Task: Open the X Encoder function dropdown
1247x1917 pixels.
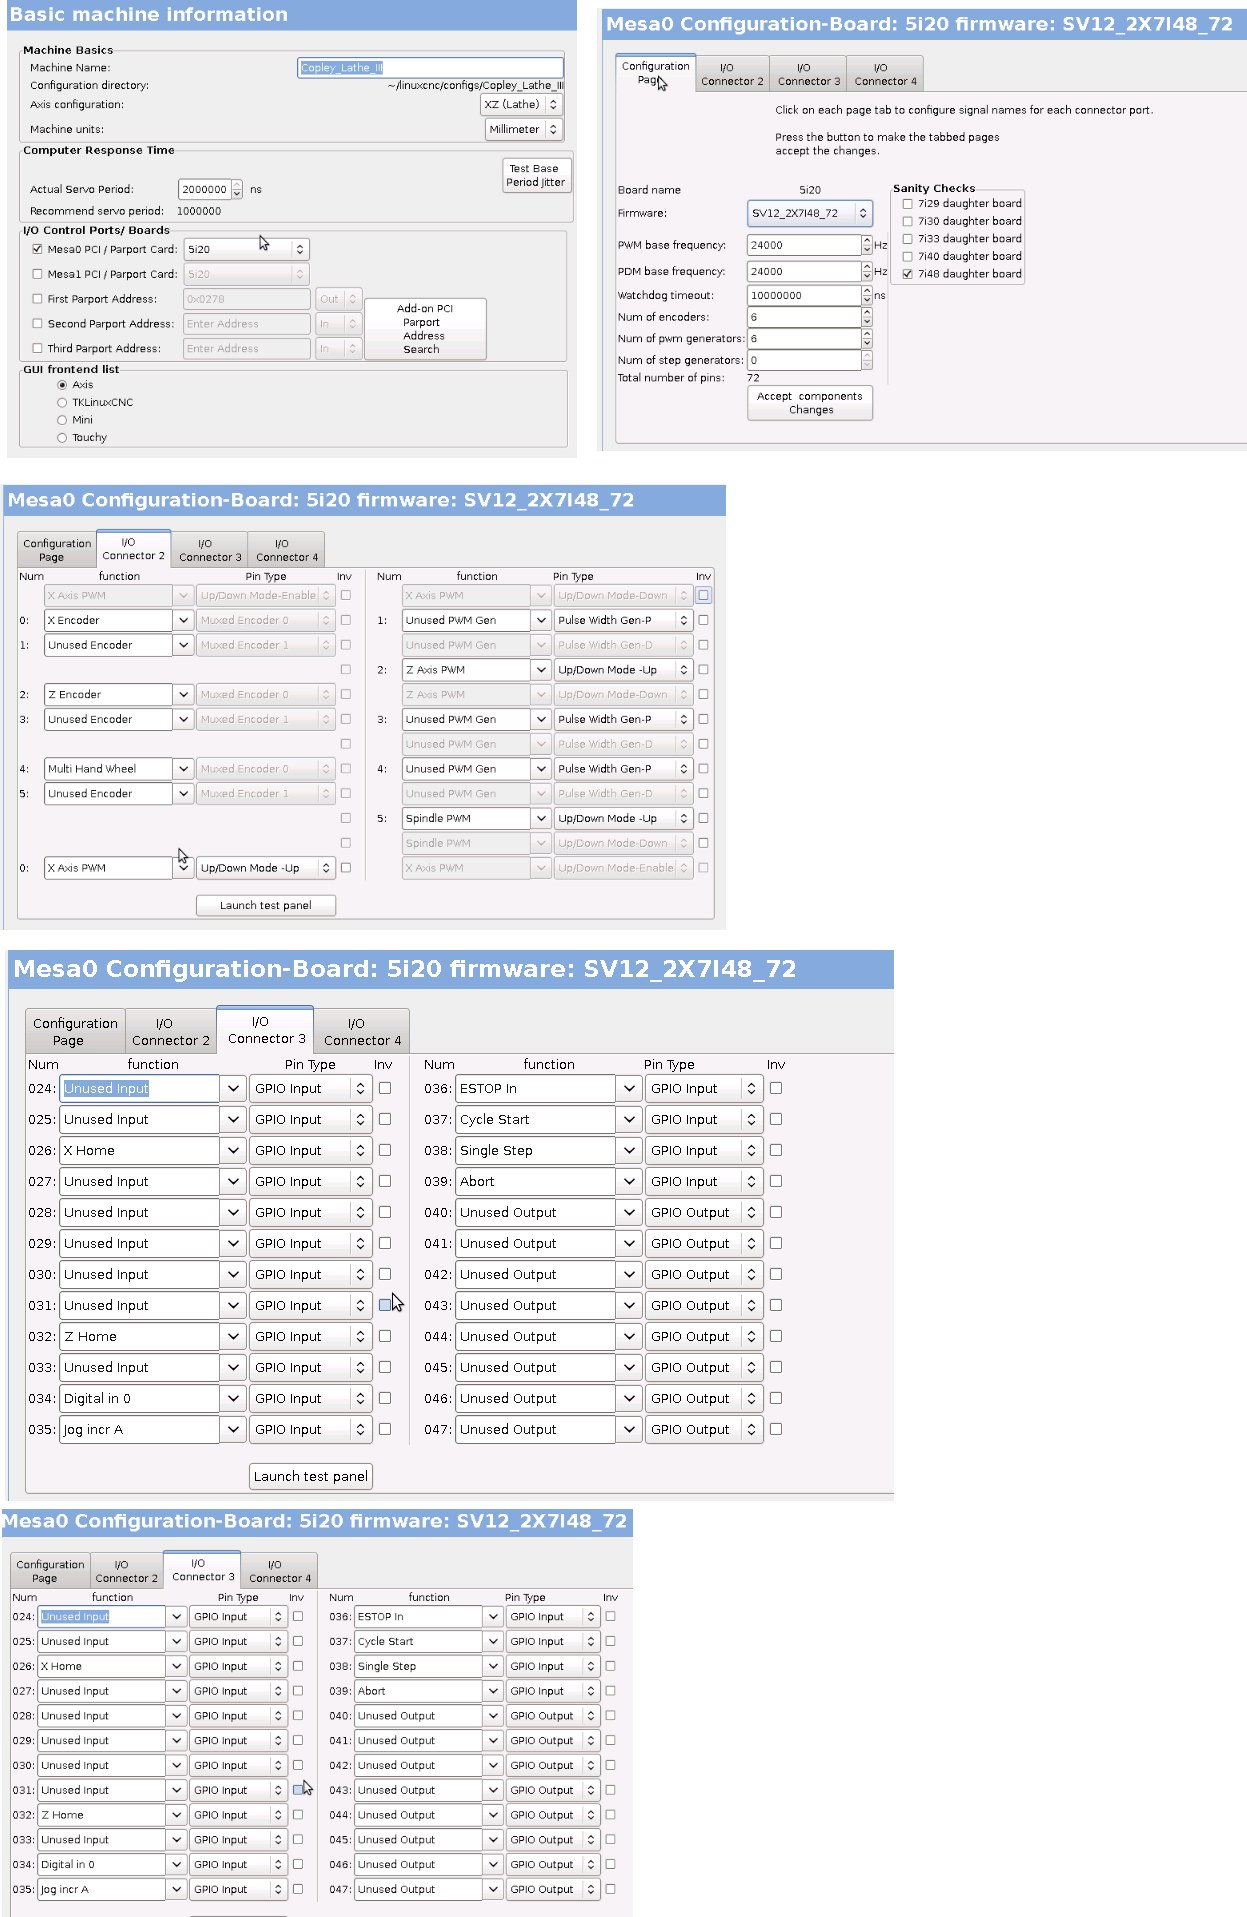Action: point(183,620)
